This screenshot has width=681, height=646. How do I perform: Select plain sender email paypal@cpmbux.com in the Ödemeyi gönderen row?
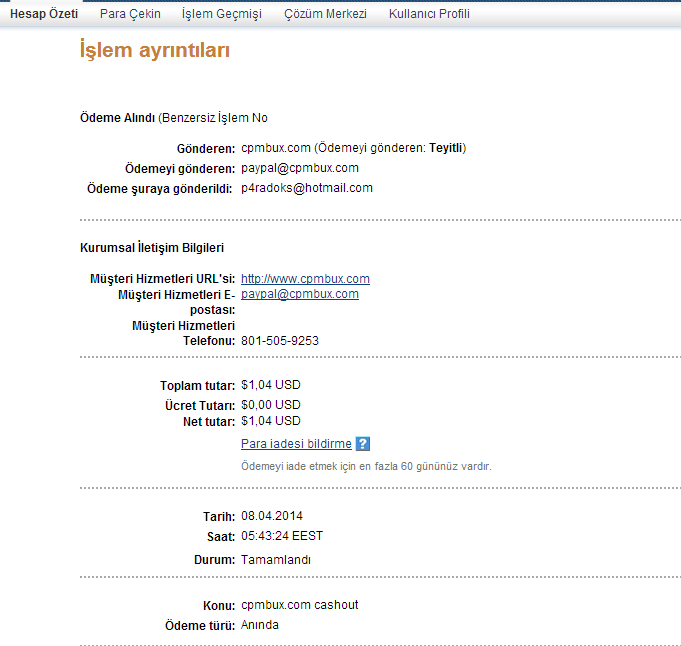(300, 168)
